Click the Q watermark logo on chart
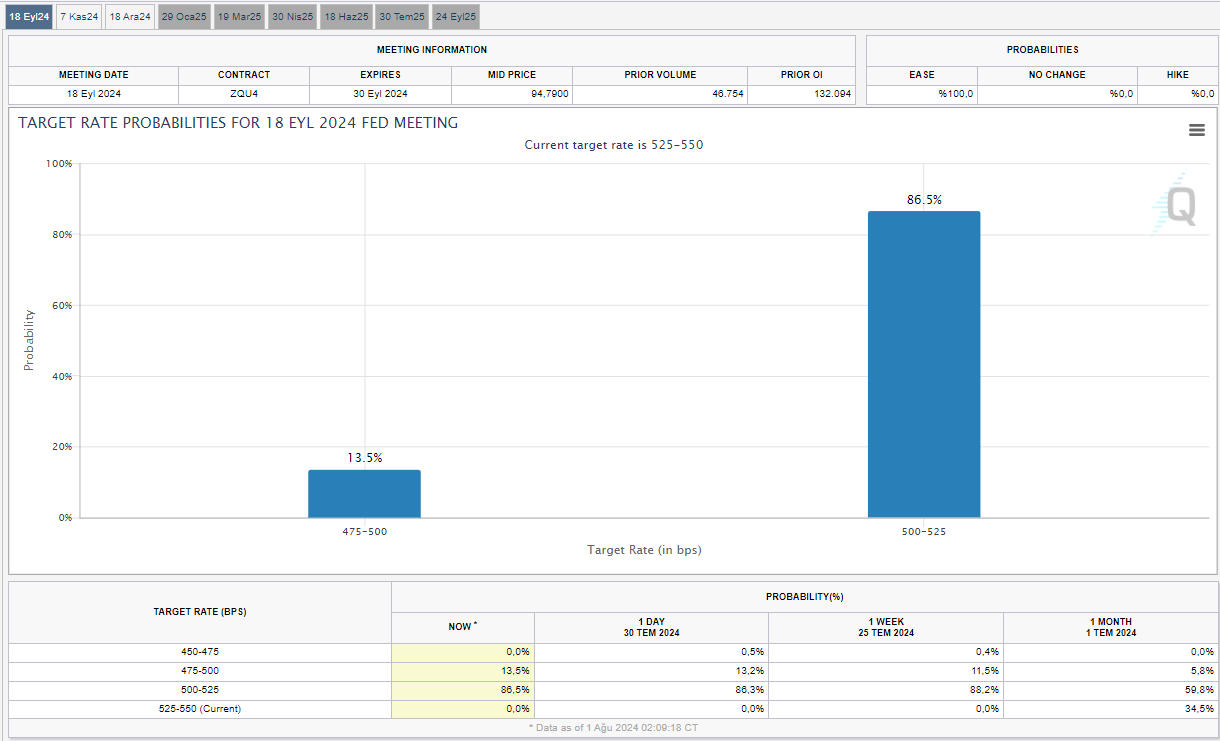Viewport: 1220px width, 741px height. point(1177,206)
